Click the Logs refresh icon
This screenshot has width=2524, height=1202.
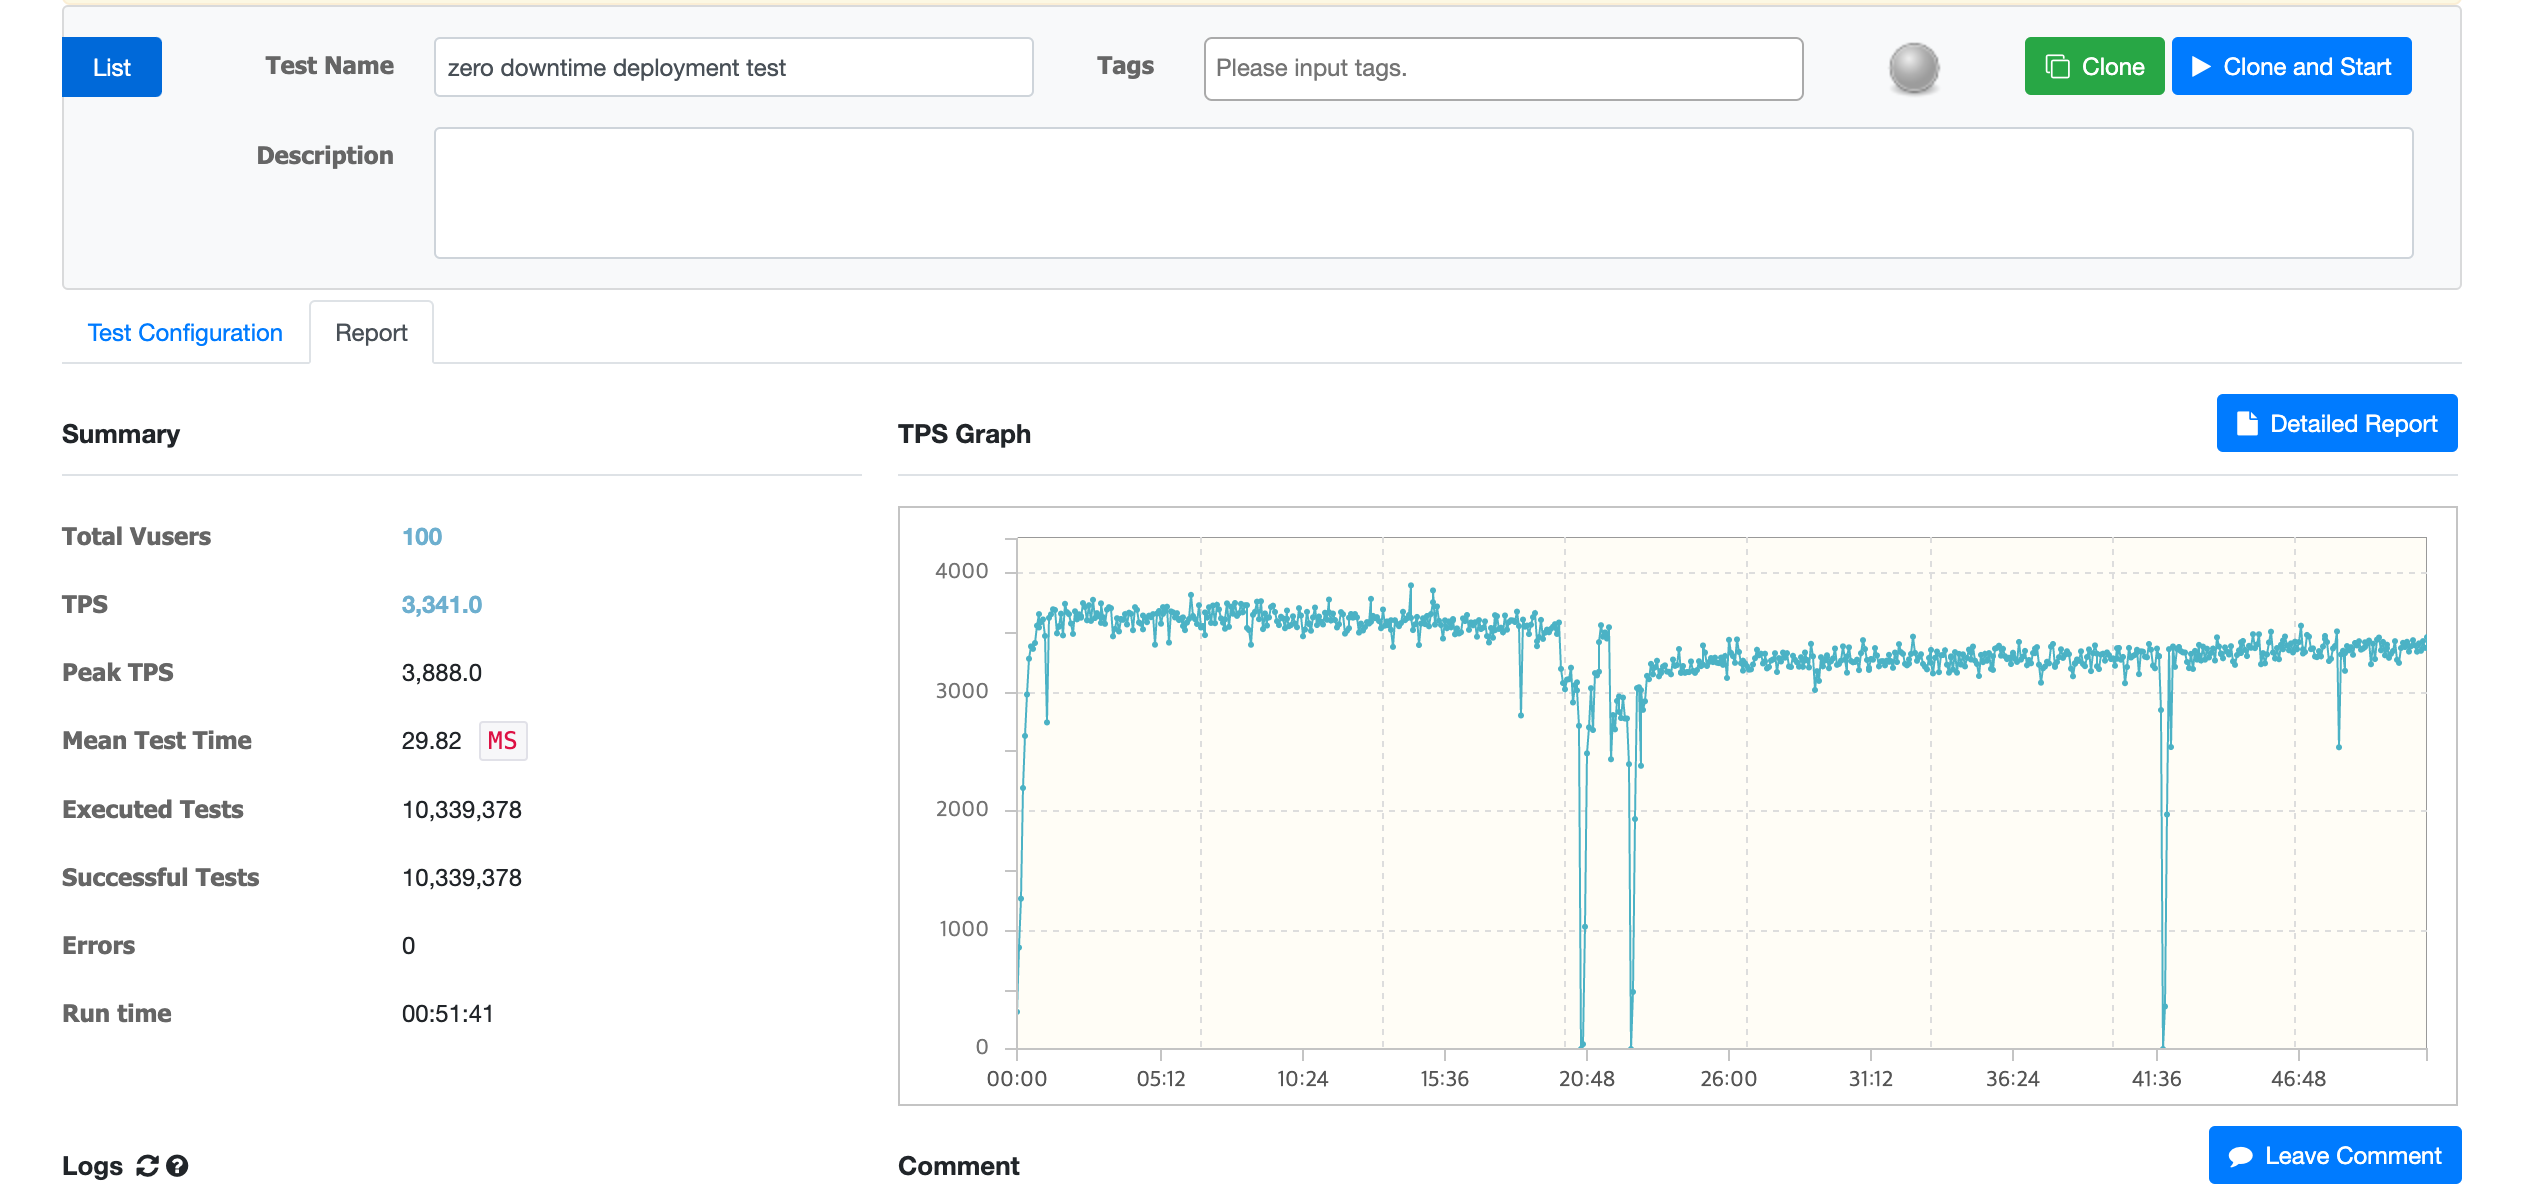147,1166
